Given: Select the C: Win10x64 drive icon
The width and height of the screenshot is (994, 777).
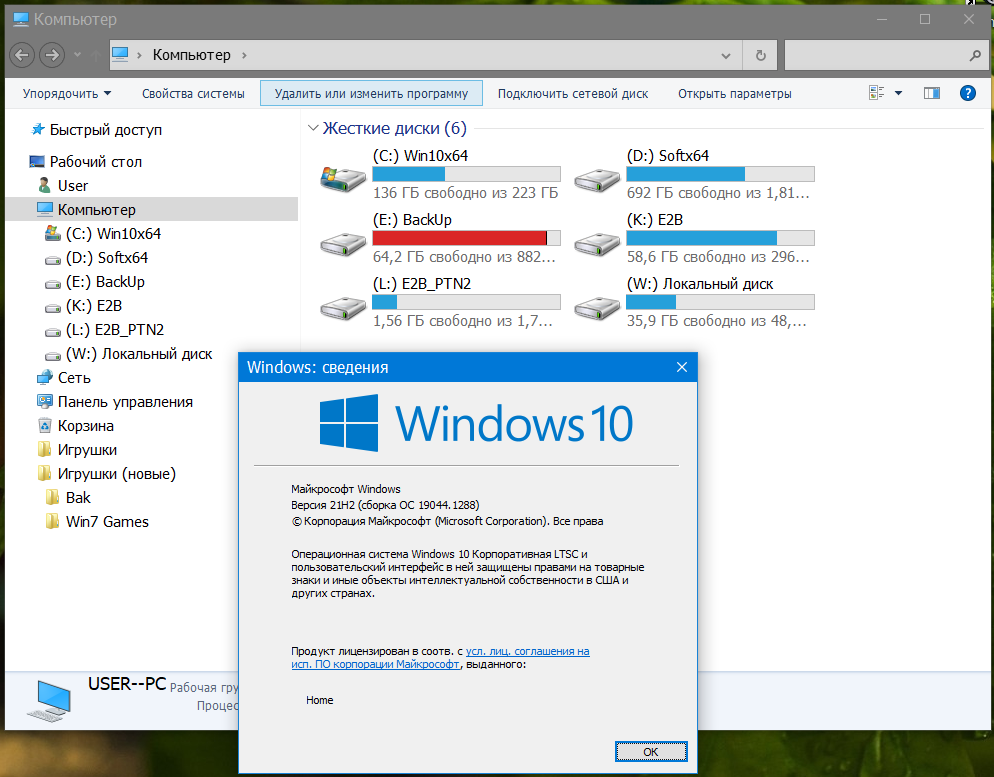Looking at the screenshot, I should coord(342,179).
